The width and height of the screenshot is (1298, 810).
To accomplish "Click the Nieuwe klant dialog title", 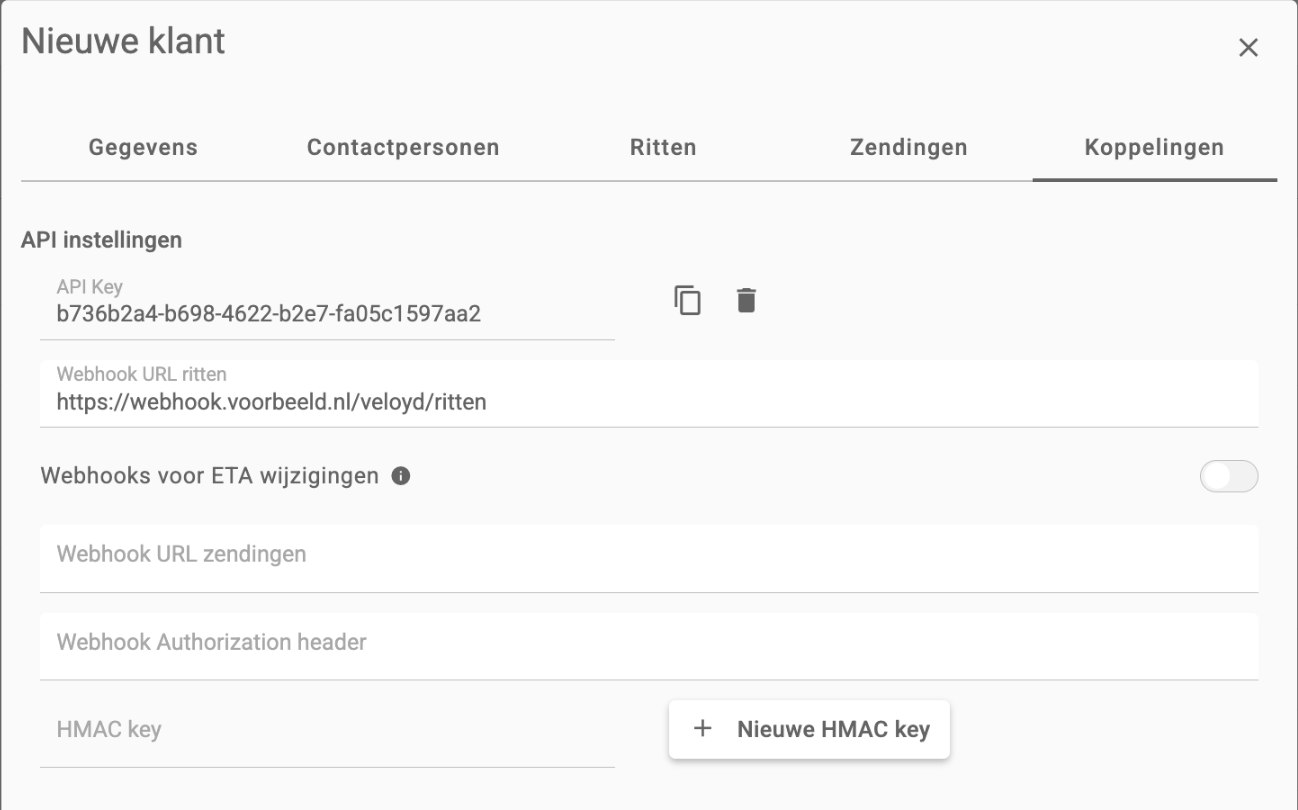I will pyautogui.click(x=123, y=41).
